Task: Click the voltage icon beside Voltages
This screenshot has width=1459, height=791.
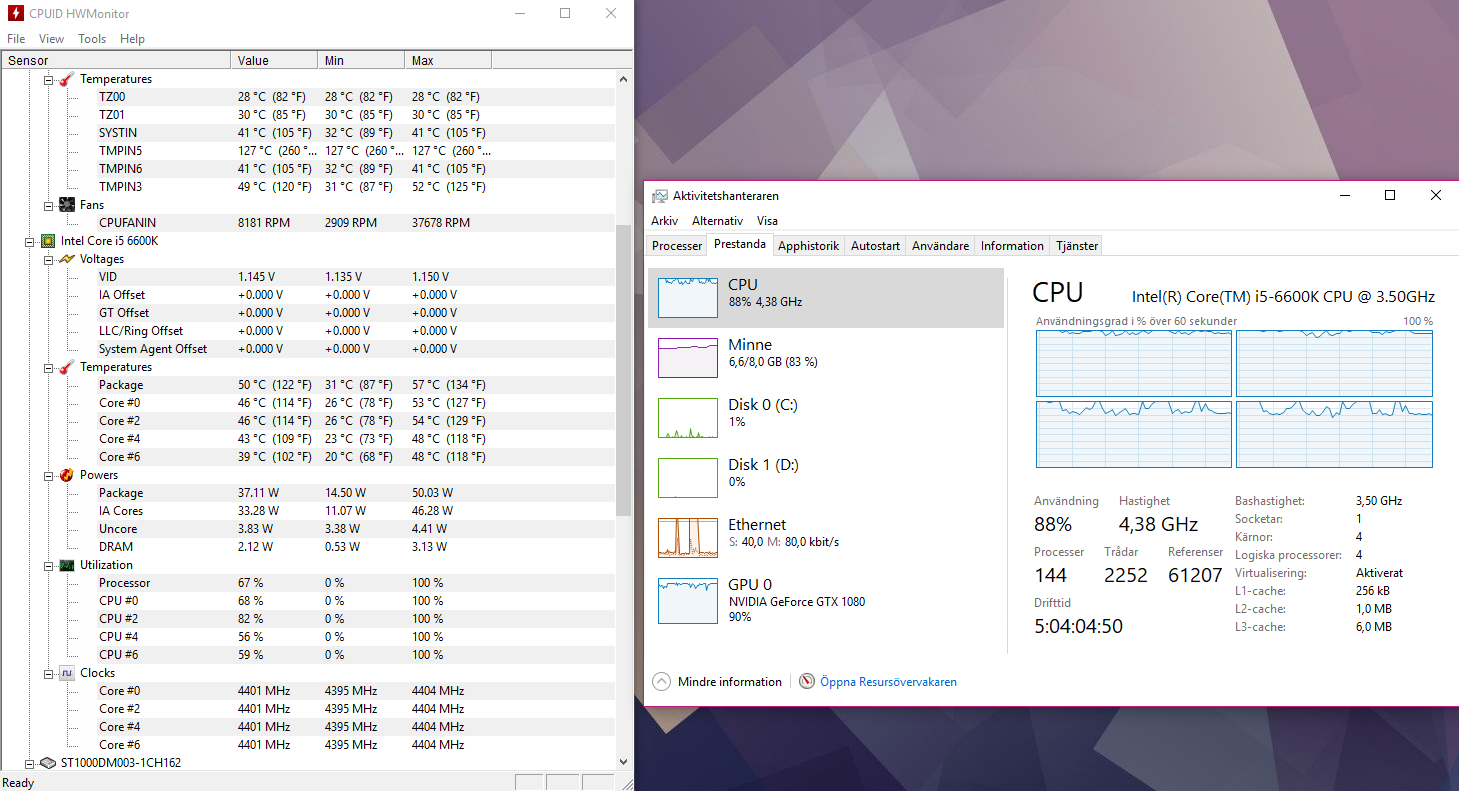Action: [67, 259]
